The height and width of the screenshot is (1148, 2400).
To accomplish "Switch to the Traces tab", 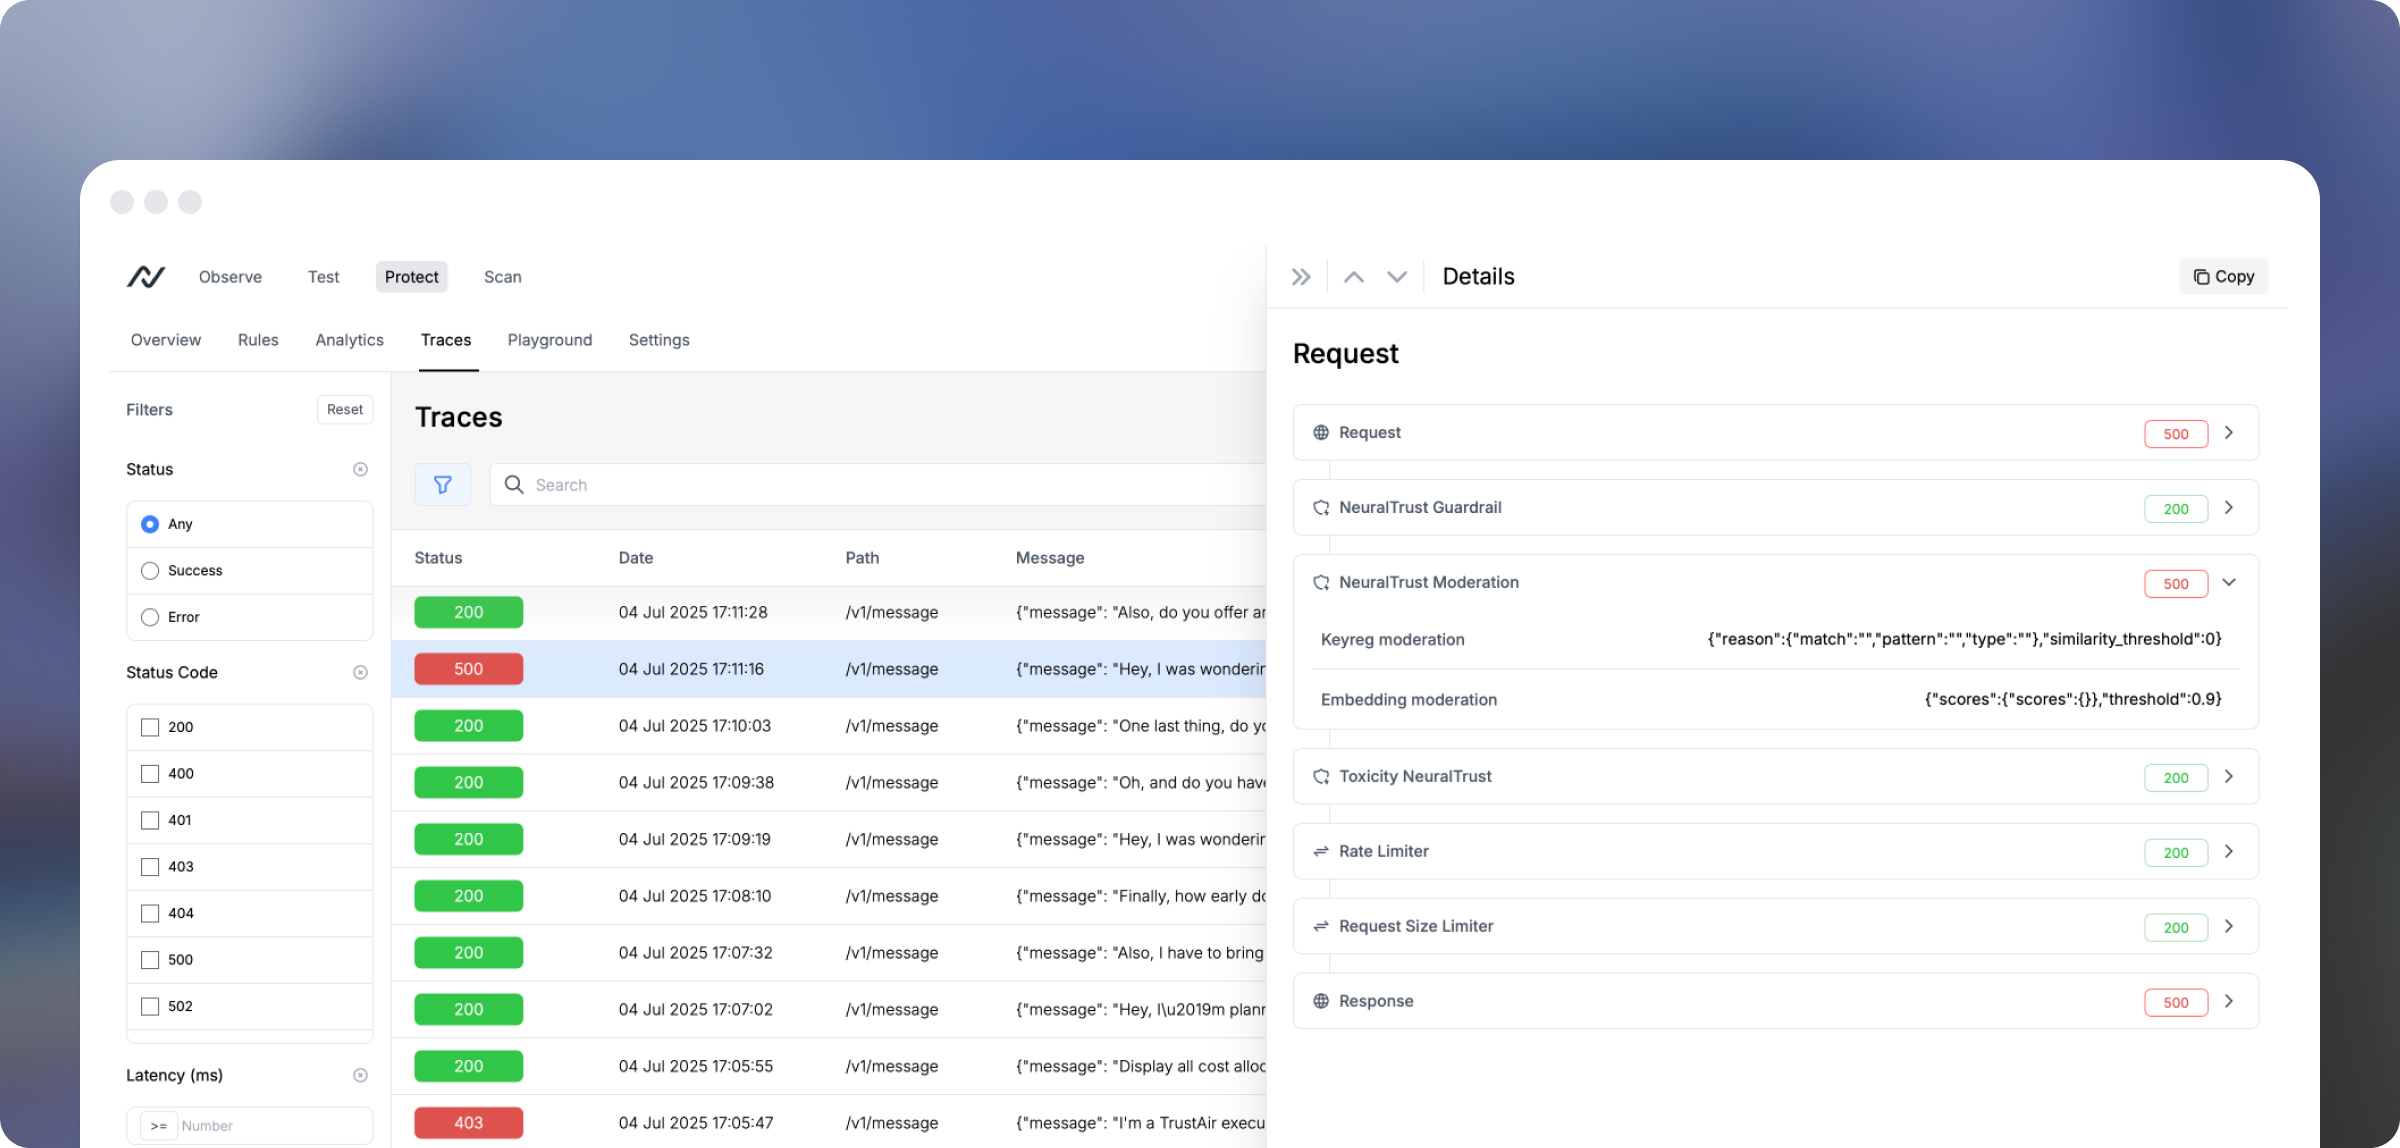I will [x=446, y=340].
